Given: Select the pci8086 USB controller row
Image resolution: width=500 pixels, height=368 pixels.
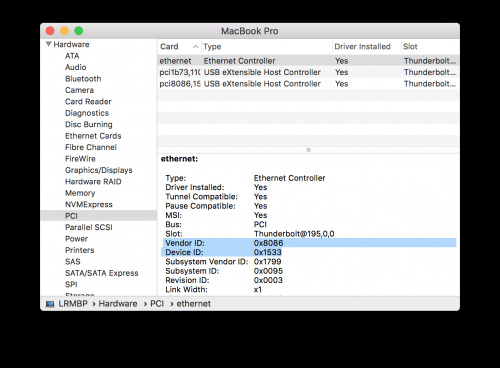Looking at the screenshot, I should coord(308,84).
